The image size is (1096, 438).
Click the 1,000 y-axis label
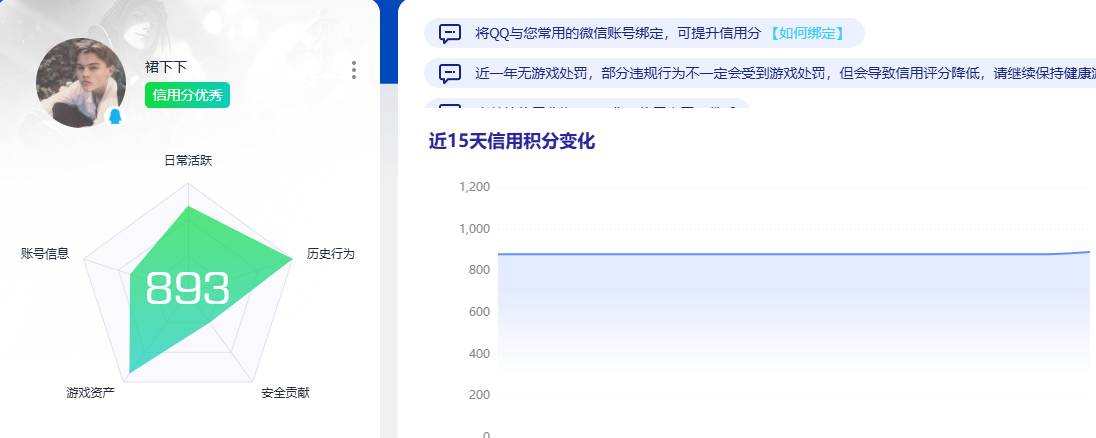click(475, 228)
